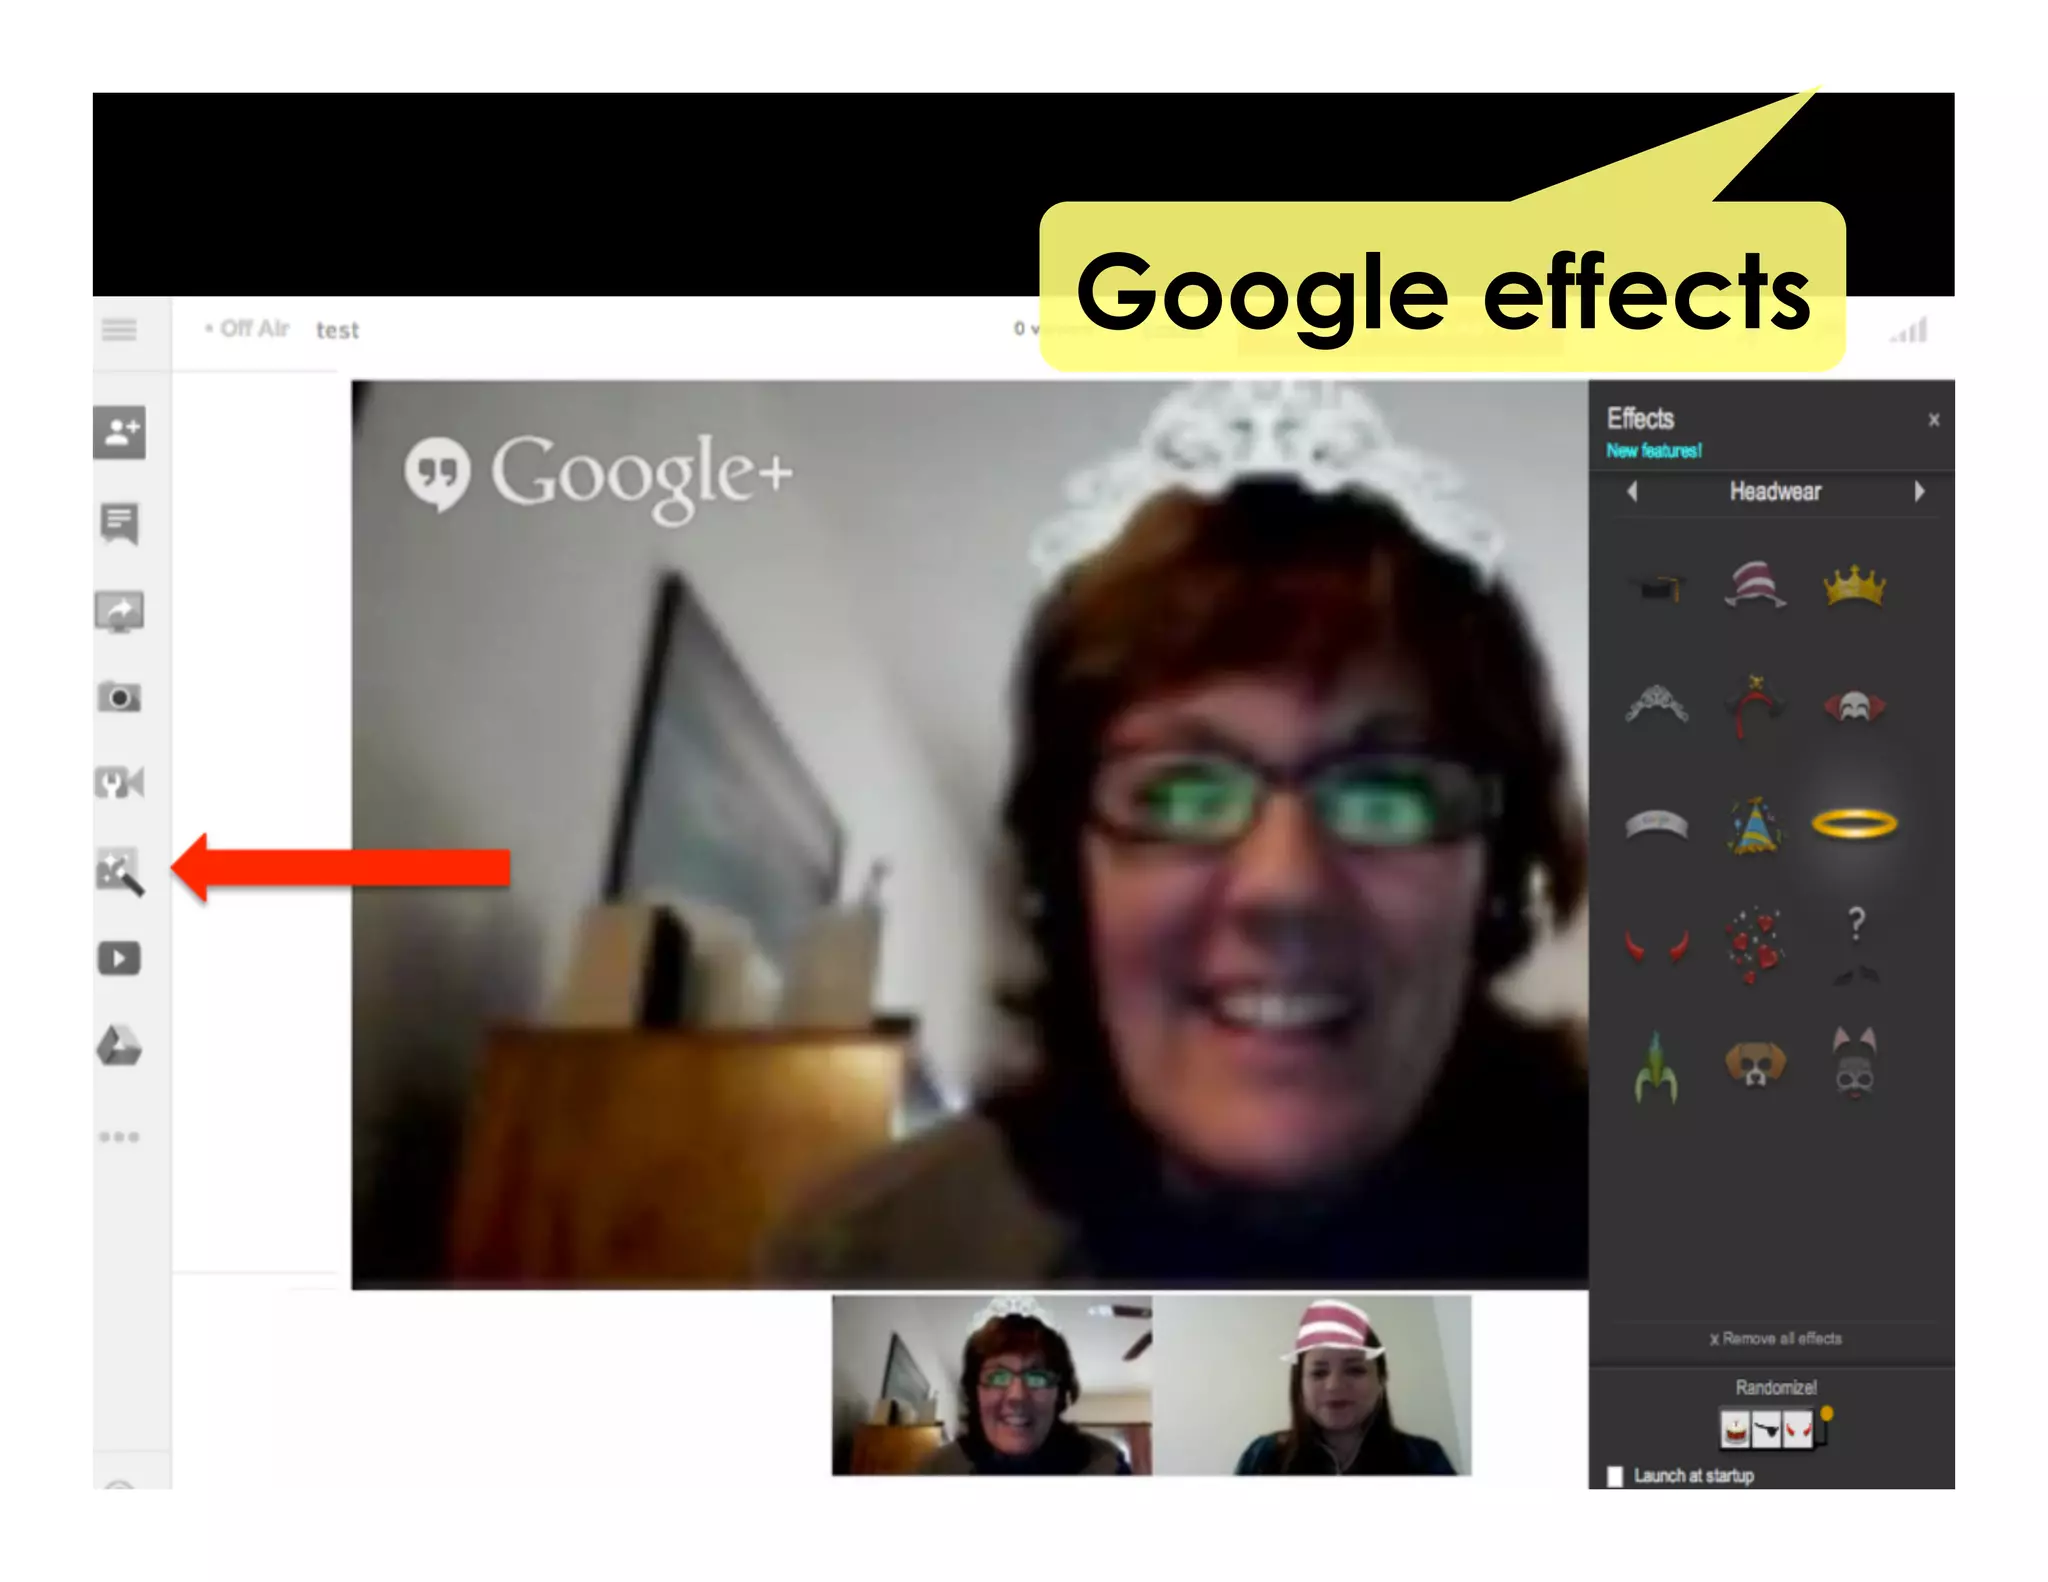Open the Cameraman video tool icon
Image resolution: width=2048 pixels, height=1582 pixels.
pos(120,782)
